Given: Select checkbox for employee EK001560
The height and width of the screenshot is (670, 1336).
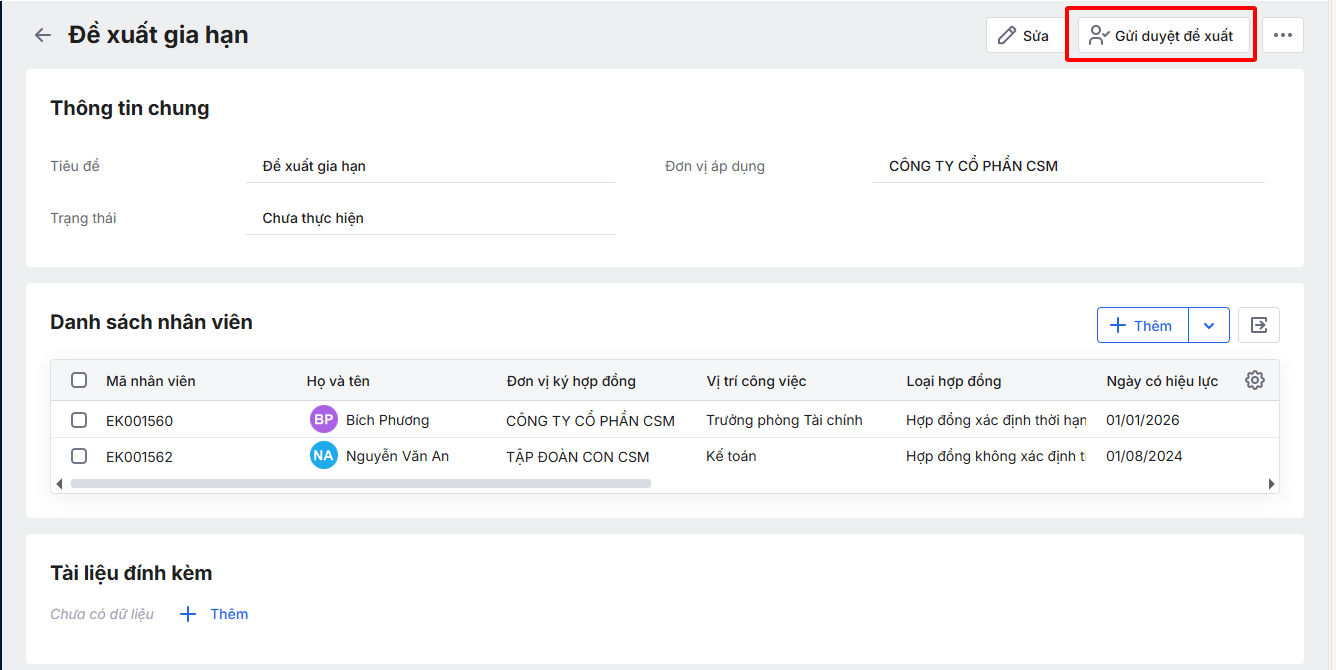Looking at the screenshot, I should [79, 420].
